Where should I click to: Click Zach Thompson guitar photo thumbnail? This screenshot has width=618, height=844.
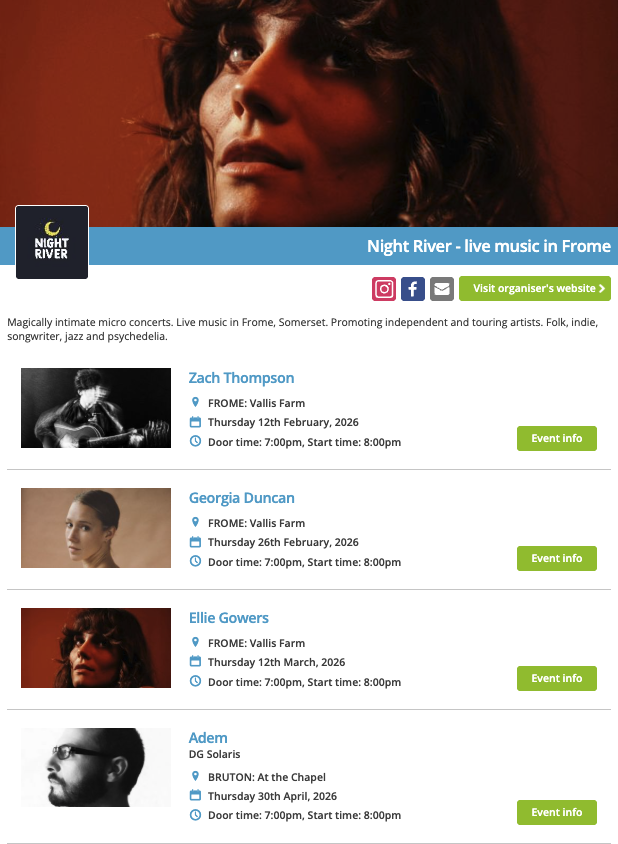point(96,408)
